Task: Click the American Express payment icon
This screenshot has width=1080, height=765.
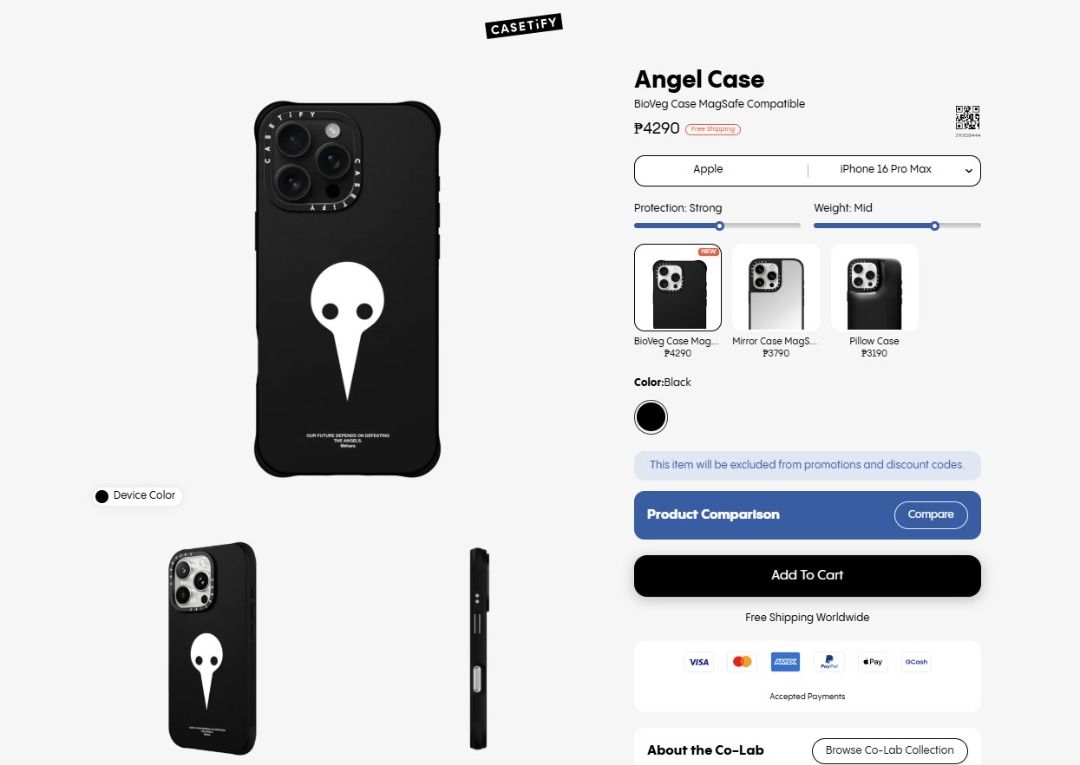Action: pyautogui.click(x=785, y=662)
